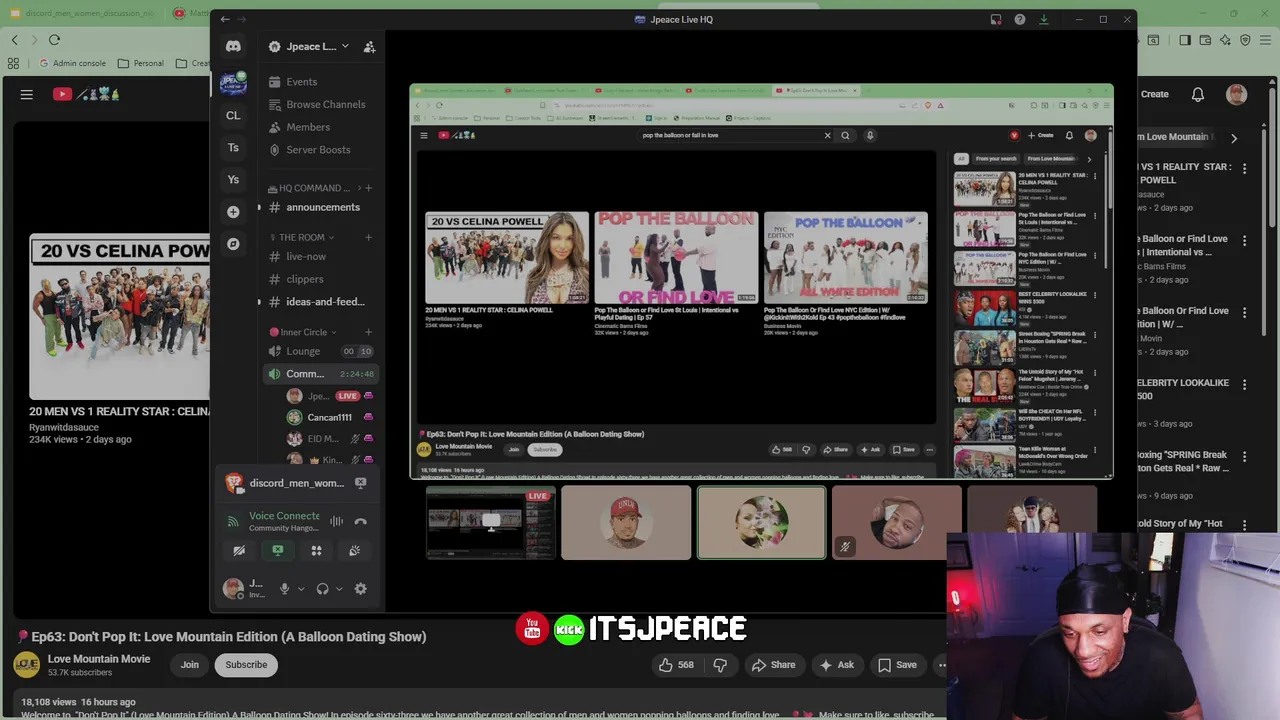Click the Ask button under video
The height and width of the screenshot is (720, 1280).
pyautogui.click(x=836, y=665)
